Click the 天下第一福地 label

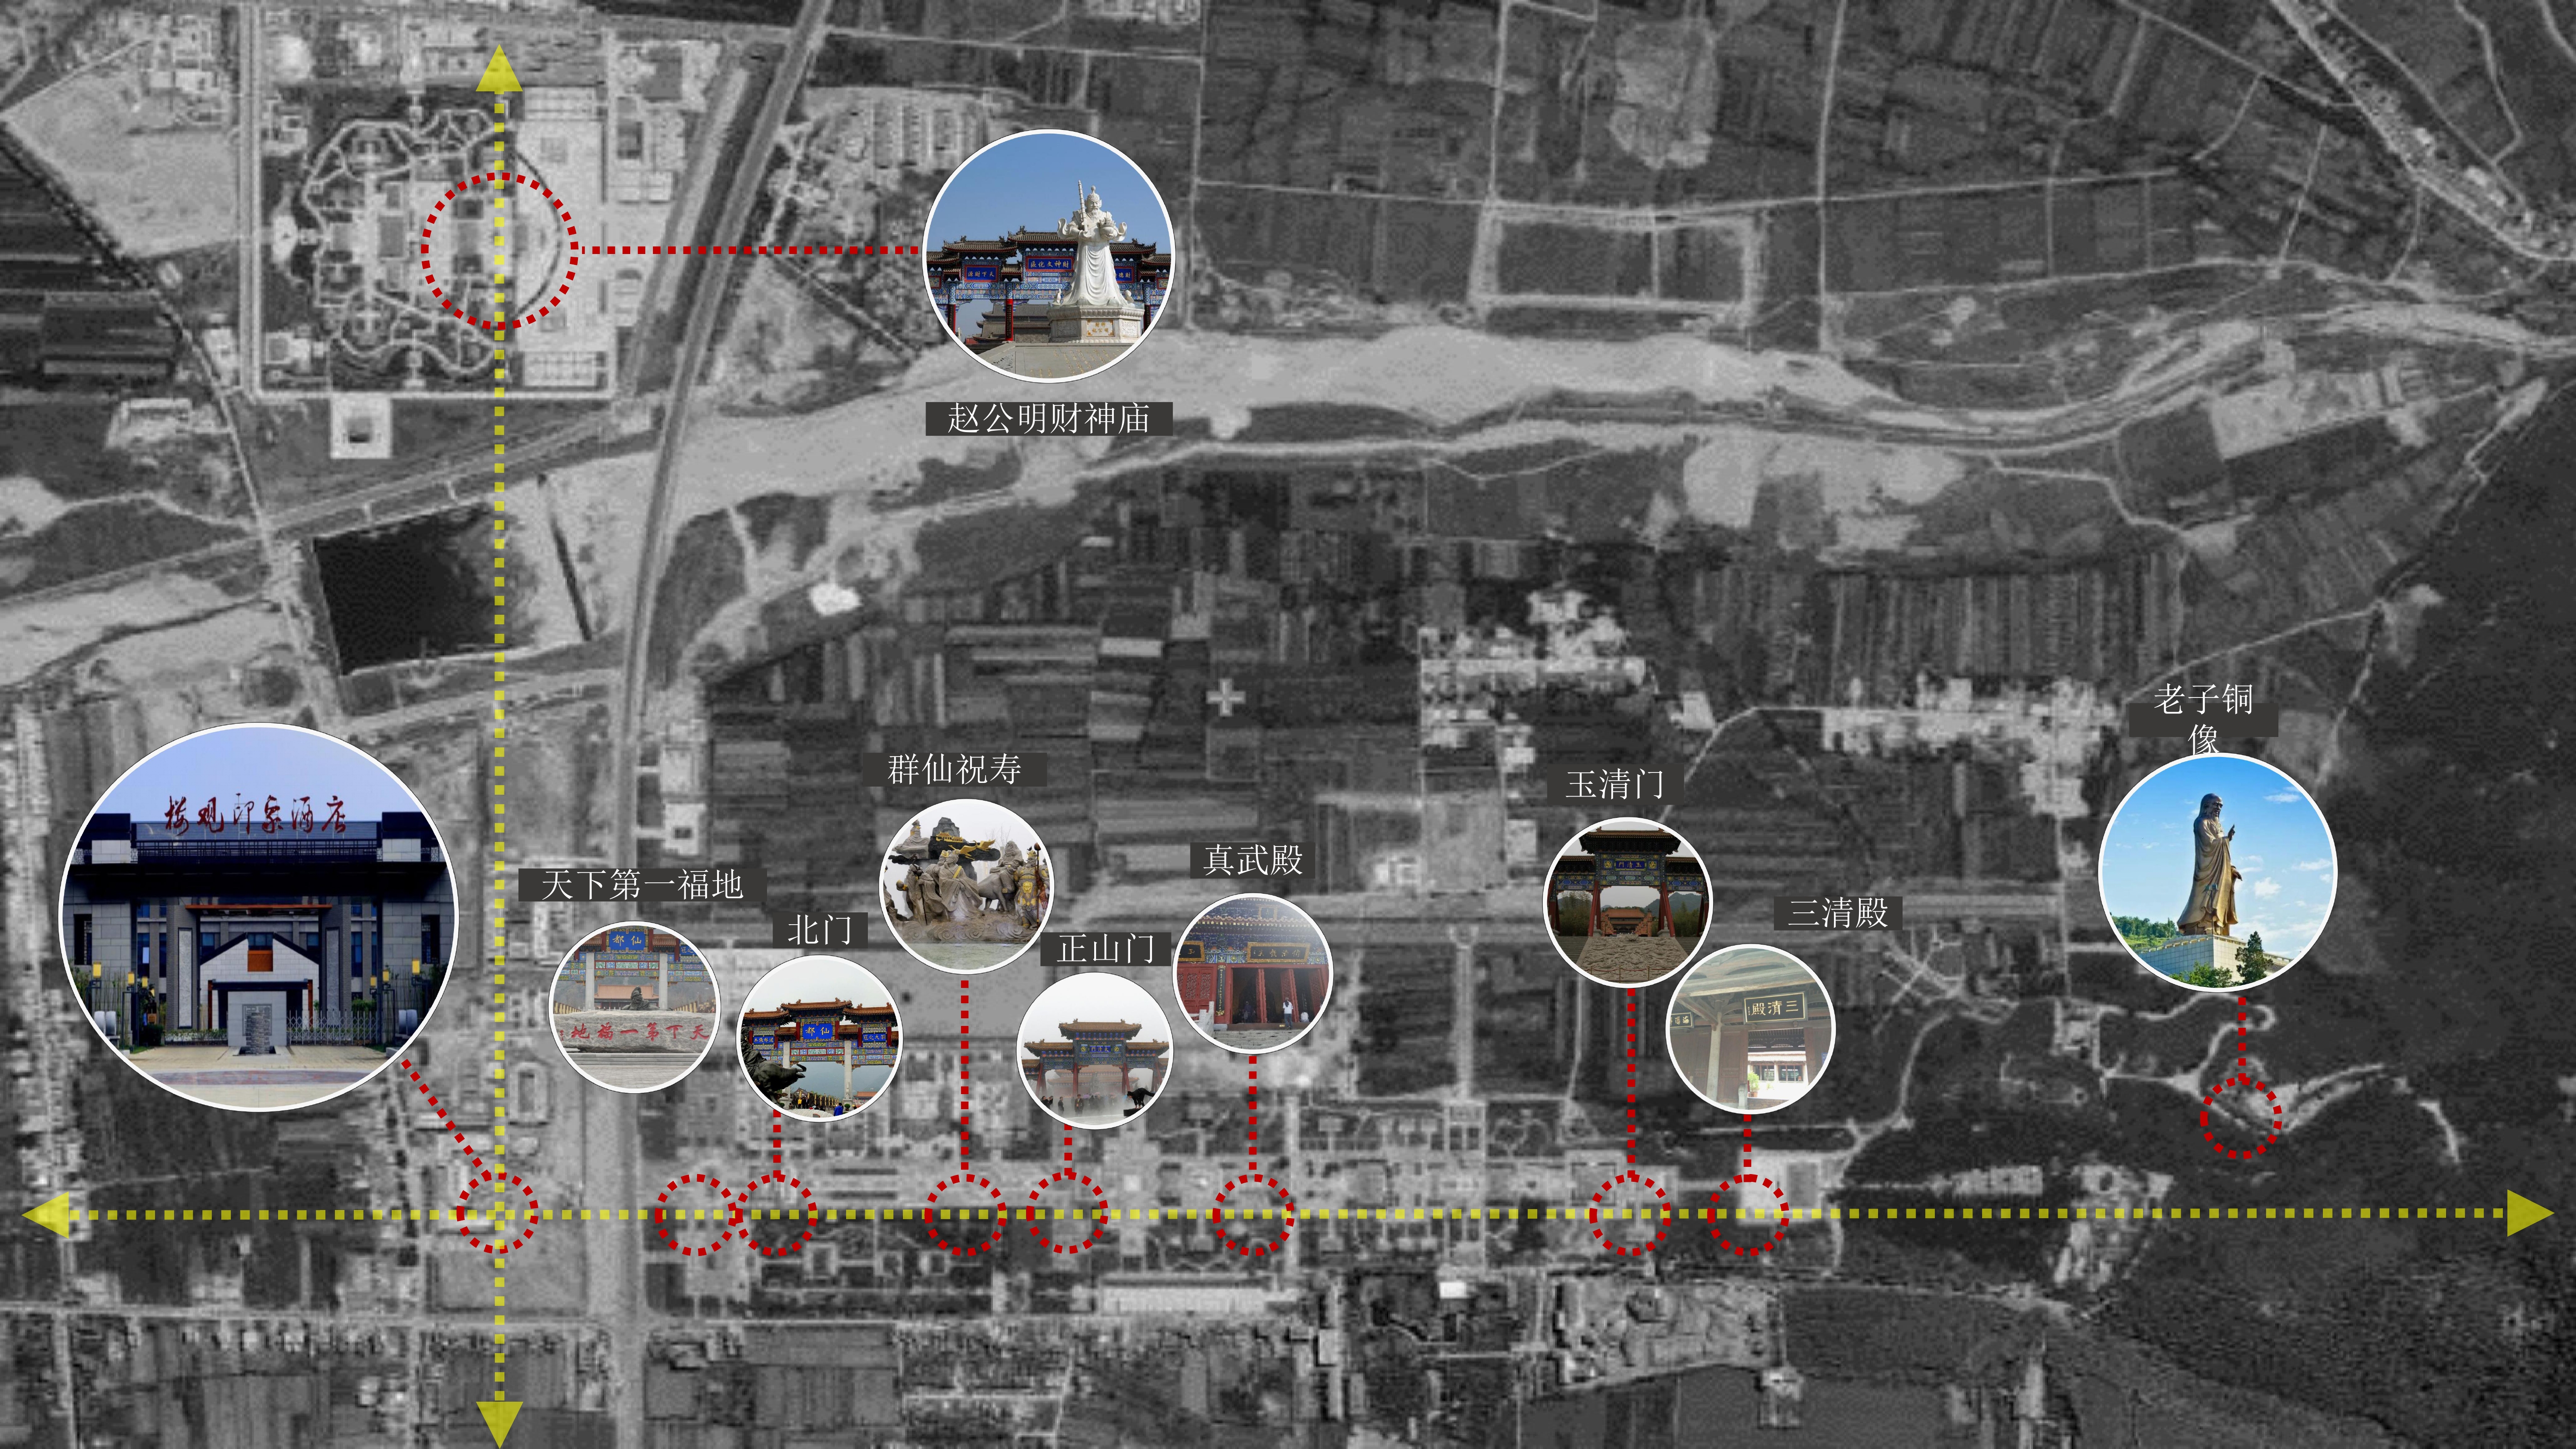coord(642,884)
